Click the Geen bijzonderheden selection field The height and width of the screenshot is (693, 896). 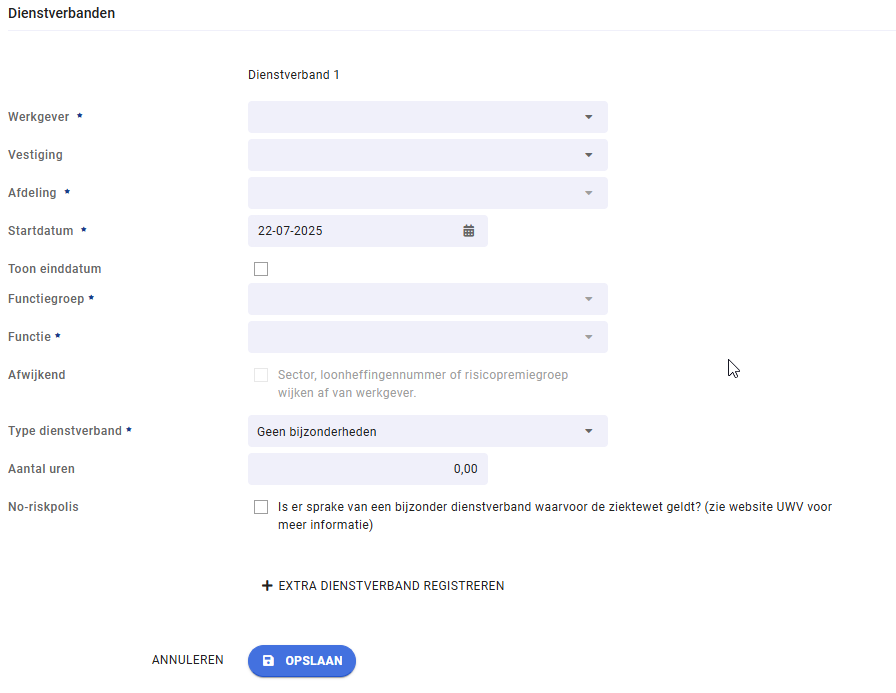pyautogui.click(x=427, y=431)
